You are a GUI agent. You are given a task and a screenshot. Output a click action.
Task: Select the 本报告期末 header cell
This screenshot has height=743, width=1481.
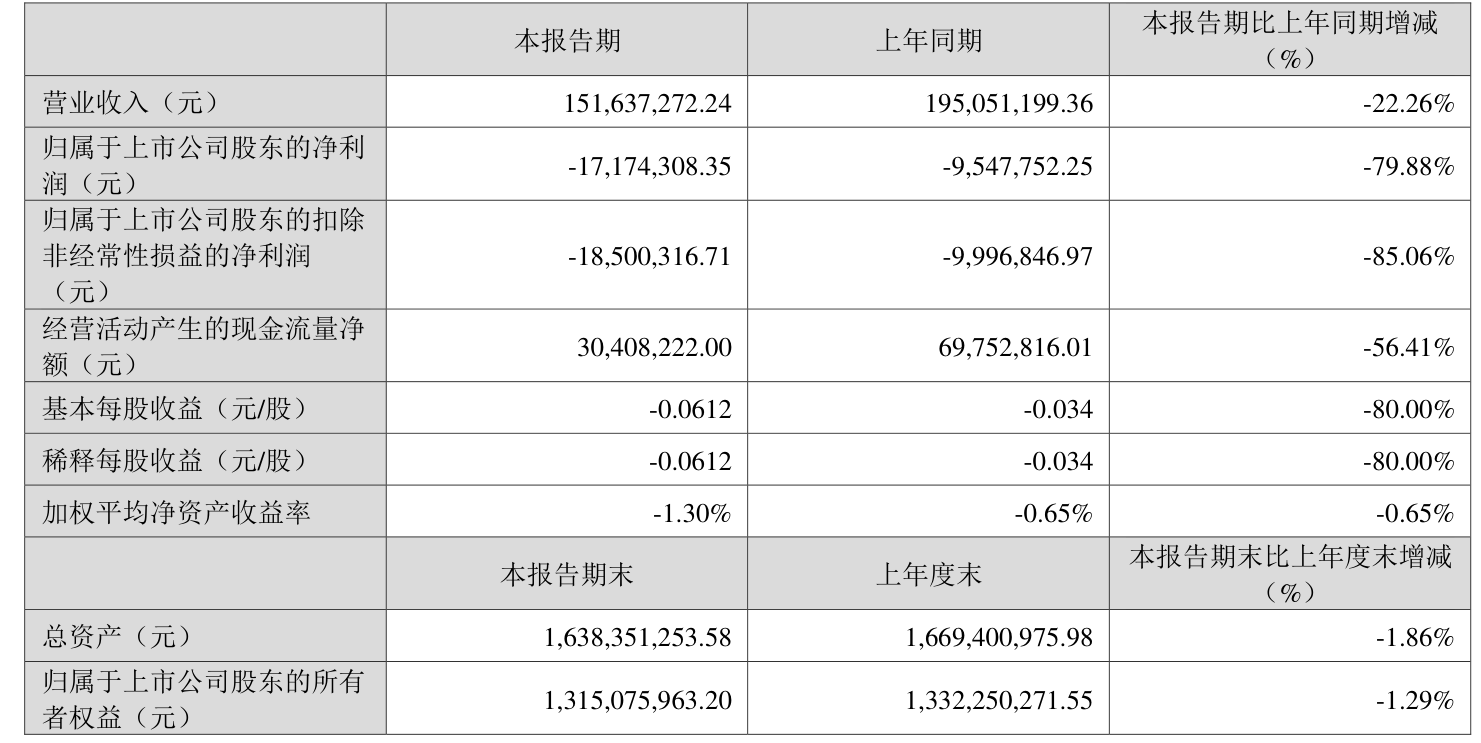pos(566,575)
